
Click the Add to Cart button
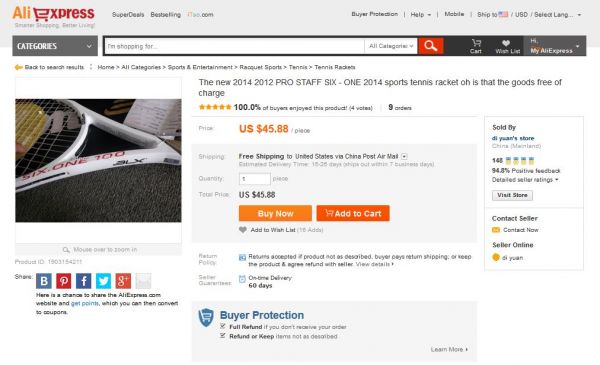pyautogui.click(x=353, y=213)
